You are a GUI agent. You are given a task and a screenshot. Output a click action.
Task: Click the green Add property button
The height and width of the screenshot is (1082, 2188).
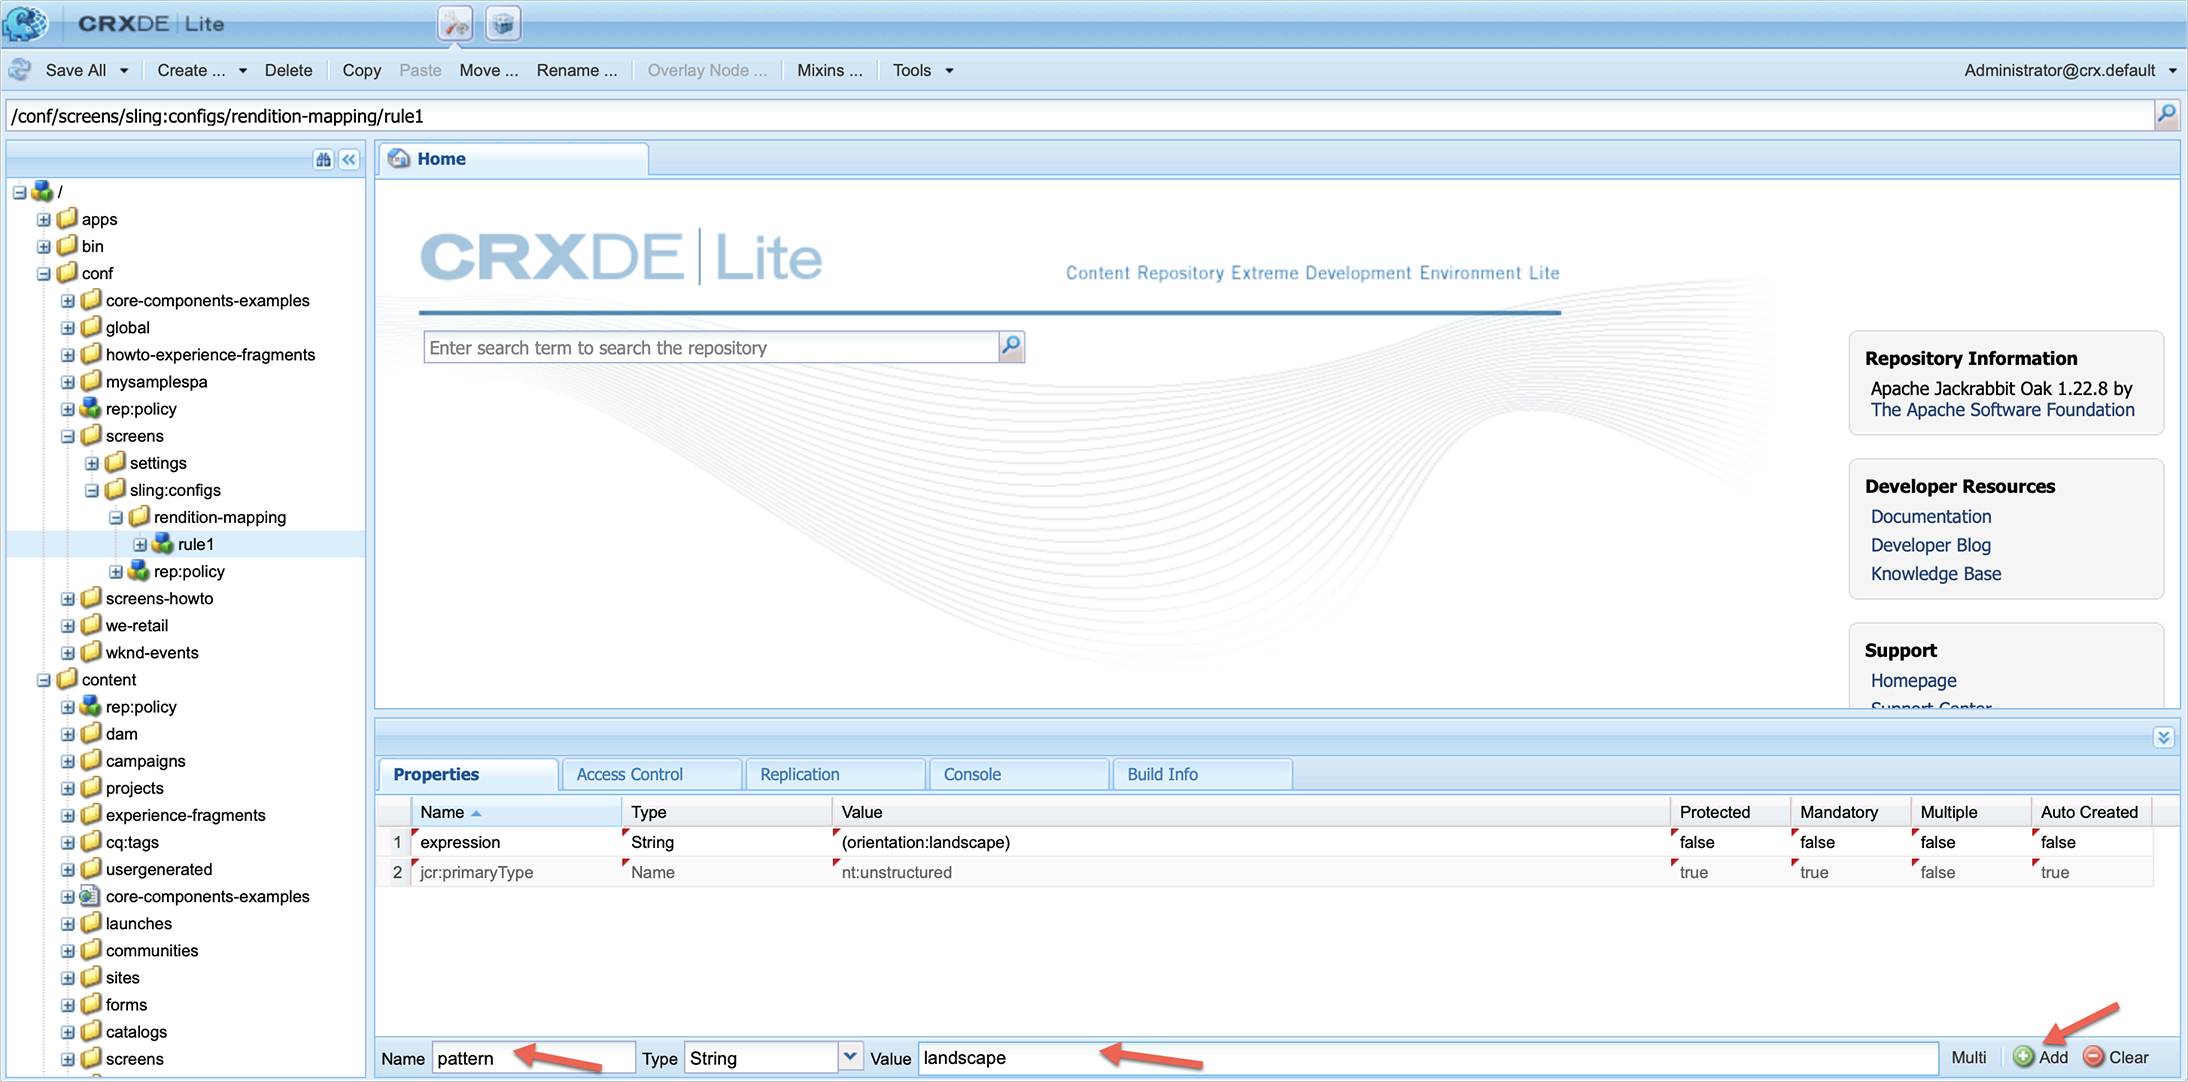2041,1057
